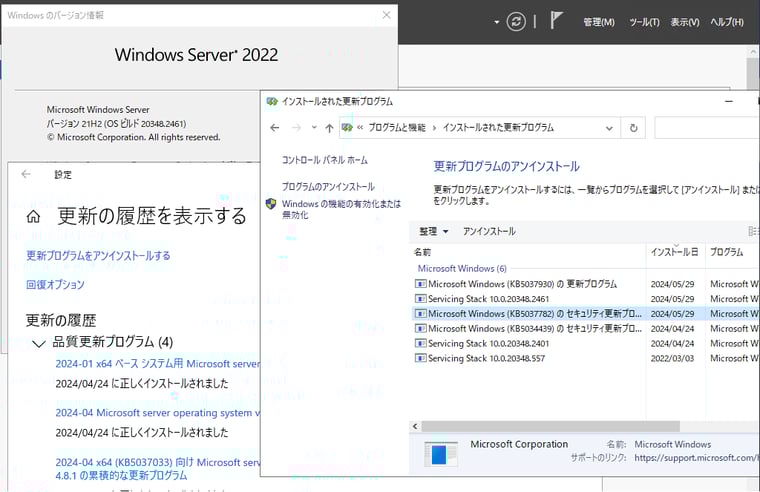Sort by インストール日 column header
Image resolution: width=760 pixels, height=492 pixels.
click(674, 252)
